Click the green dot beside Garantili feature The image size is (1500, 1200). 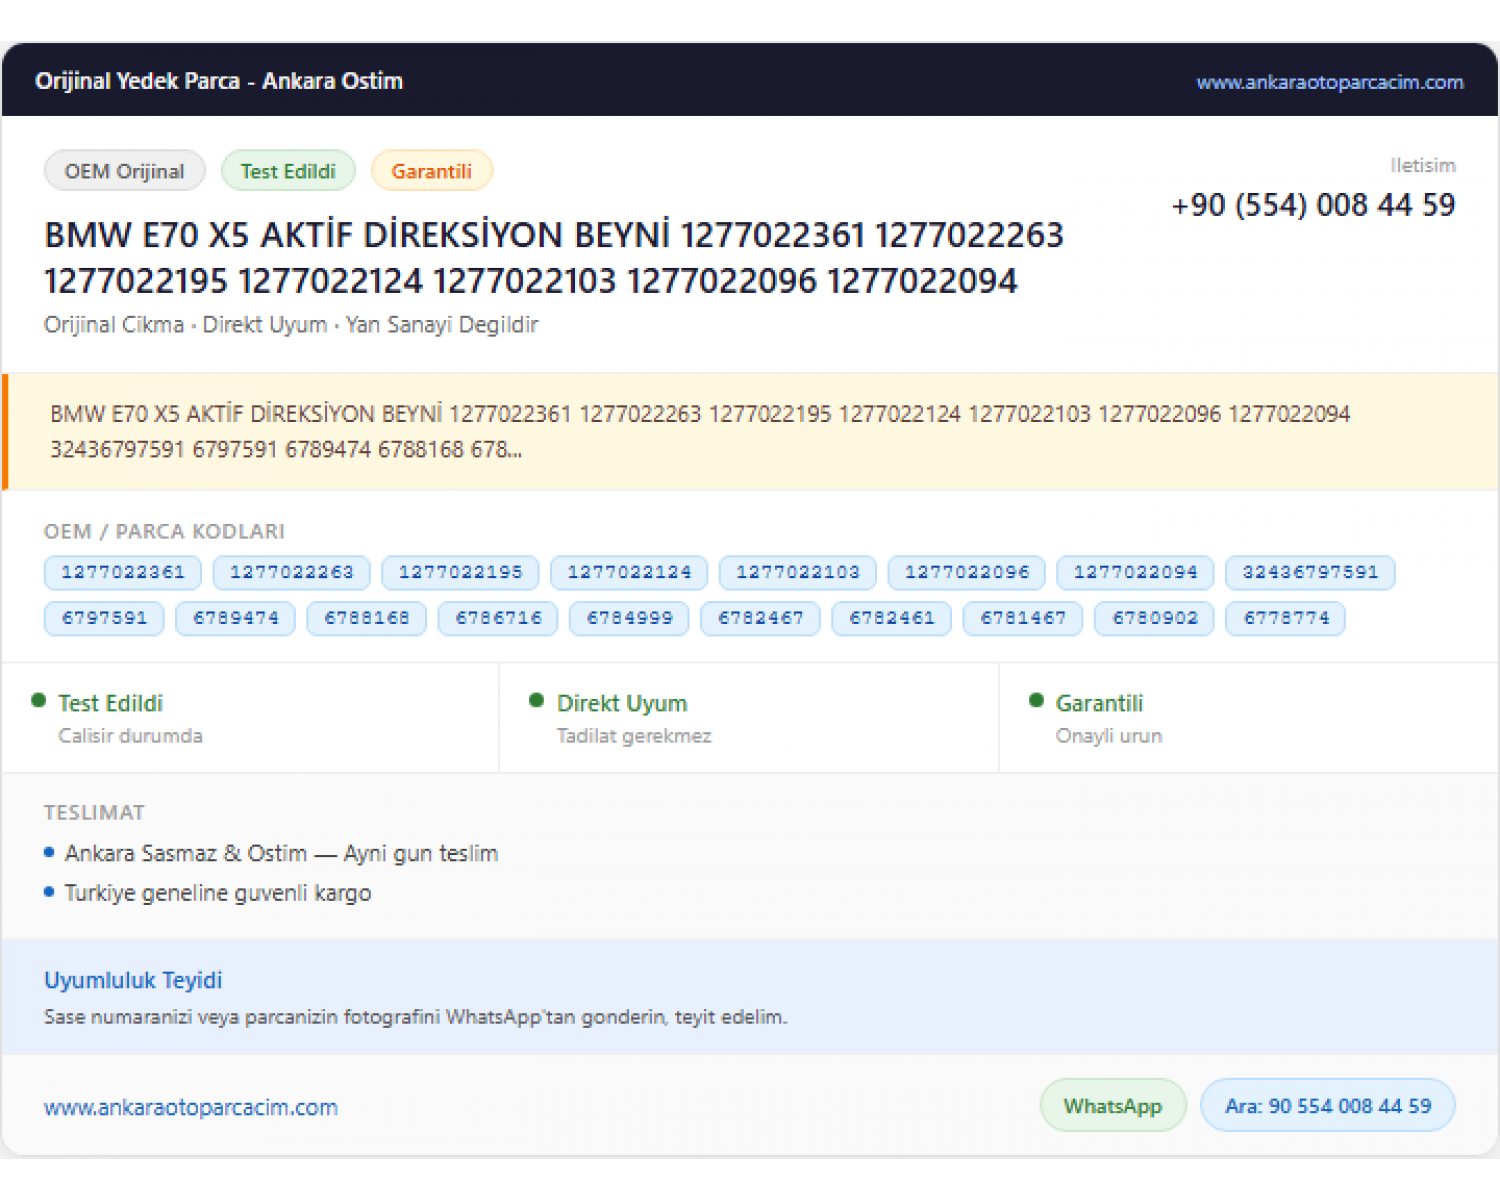[x=1036, y=701]
